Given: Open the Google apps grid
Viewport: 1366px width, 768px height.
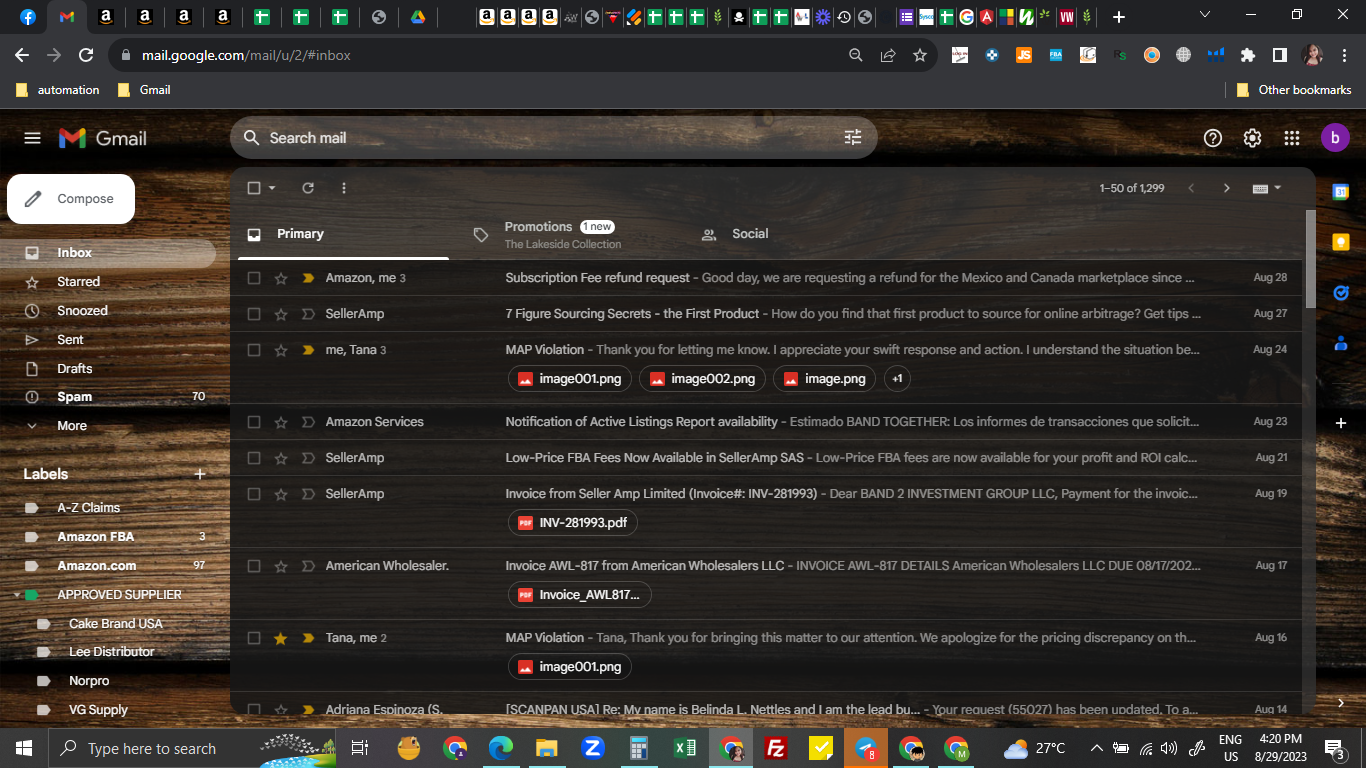Looking at the screenshot, I should [1292, 138].
